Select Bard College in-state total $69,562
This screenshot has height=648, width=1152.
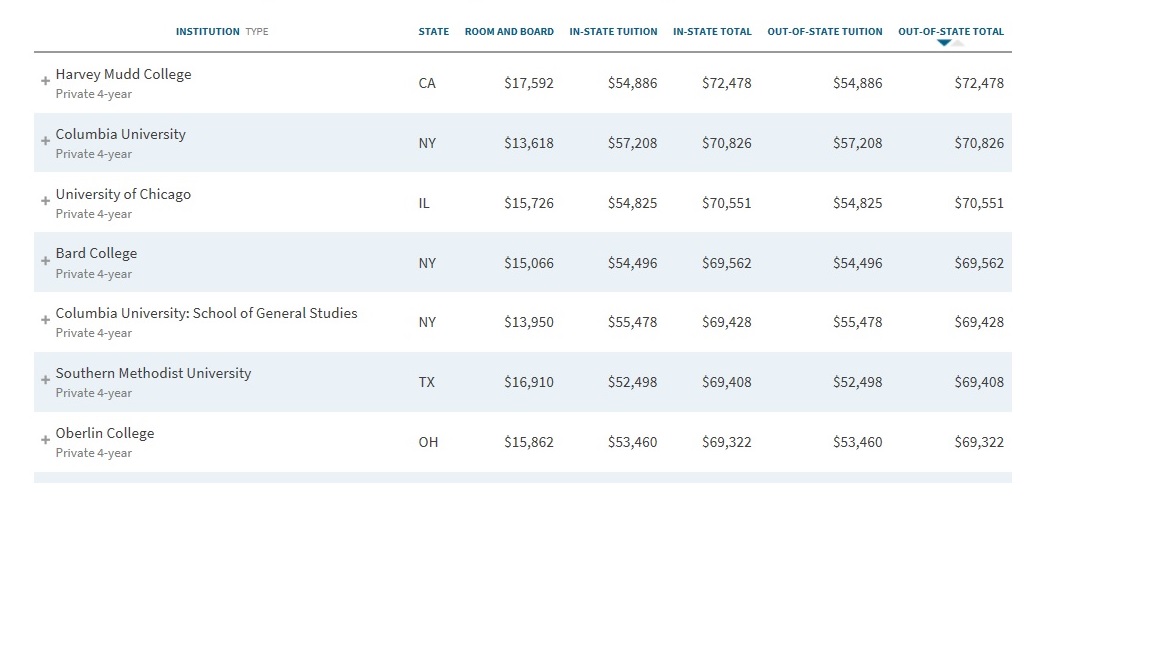point(727,263)
